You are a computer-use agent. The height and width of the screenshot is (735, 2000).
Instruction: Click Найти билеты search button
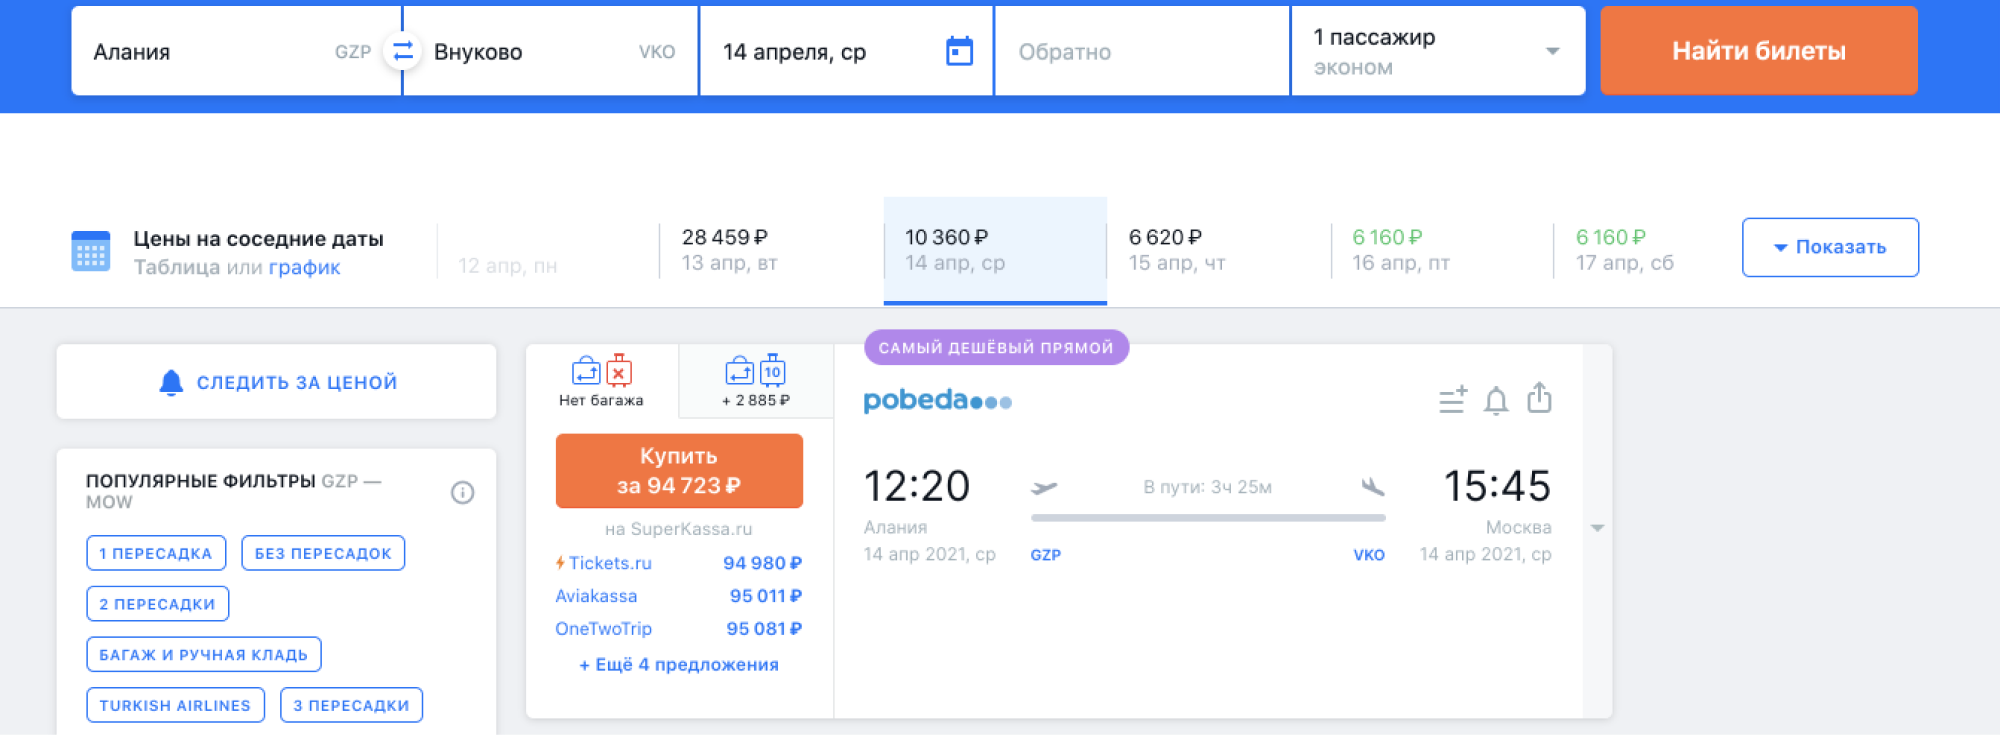[x=1759, y=51]
